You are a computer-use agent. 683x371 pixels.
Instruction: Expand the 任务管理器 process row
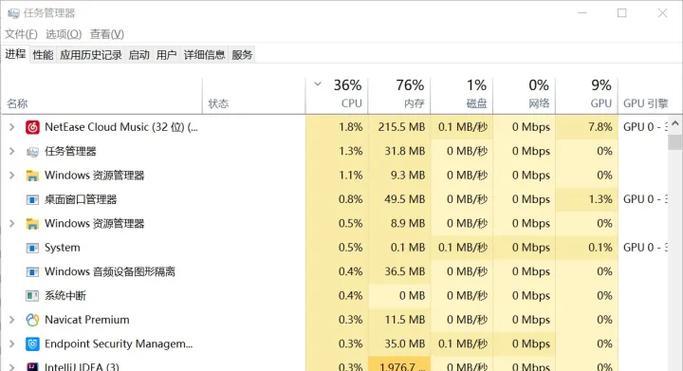[12, 152]
